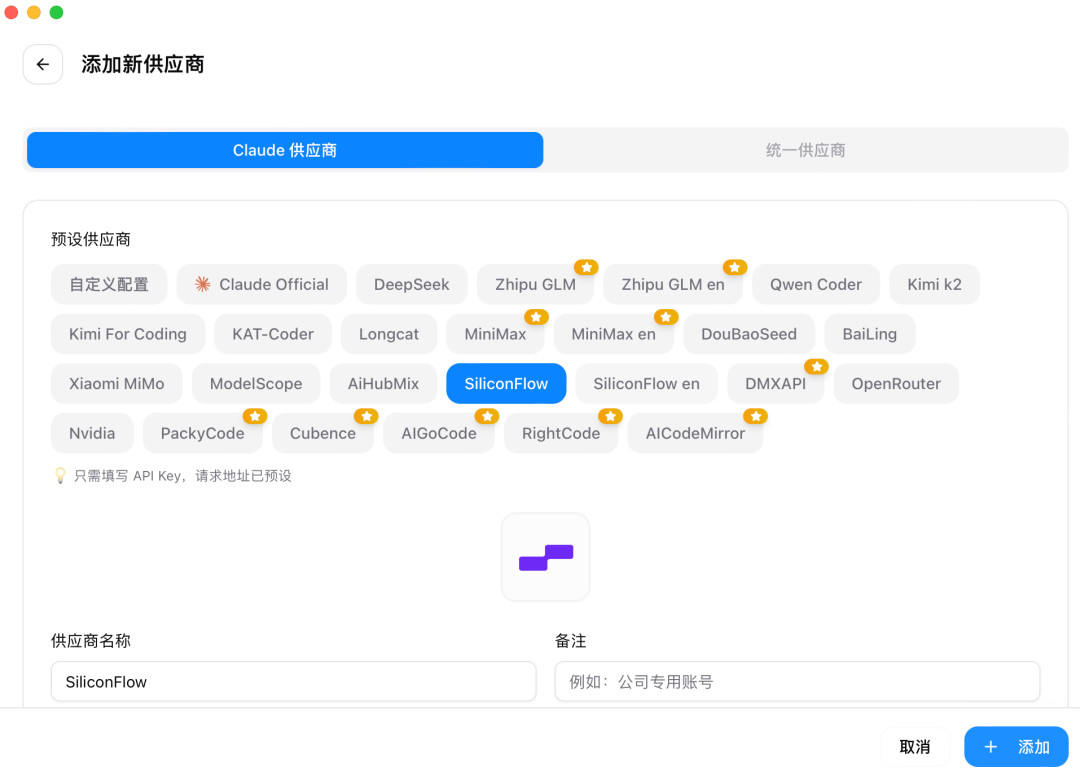The height and width of the screenshot is (776, 1080).
Task: Select the BaiLing preset
Action: click(x=869, y=334)
